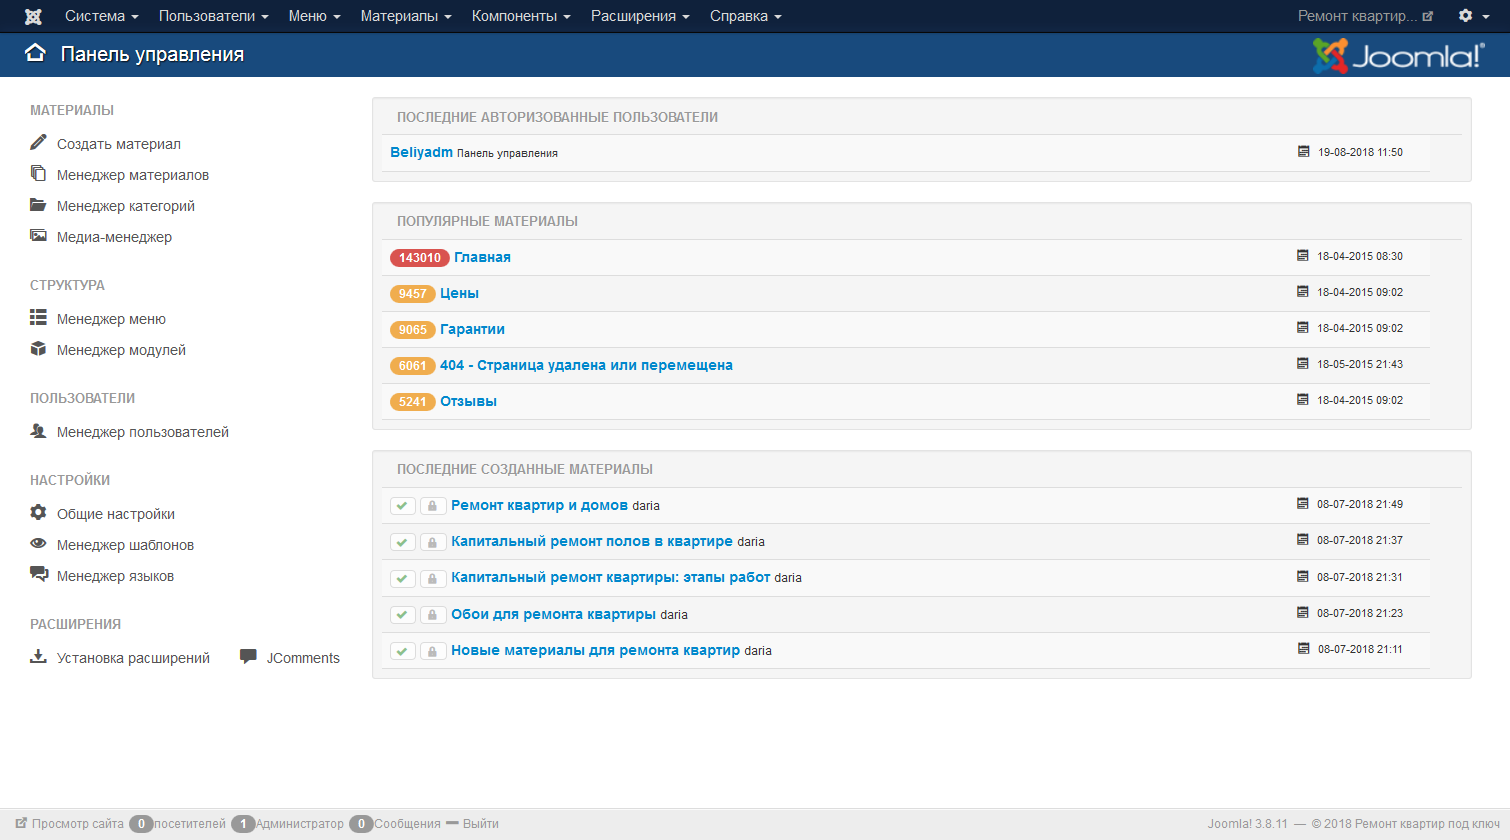Click pencil icon for Создать материал
Viewport: 1510px width, 840px height.
tap(38, 142)
